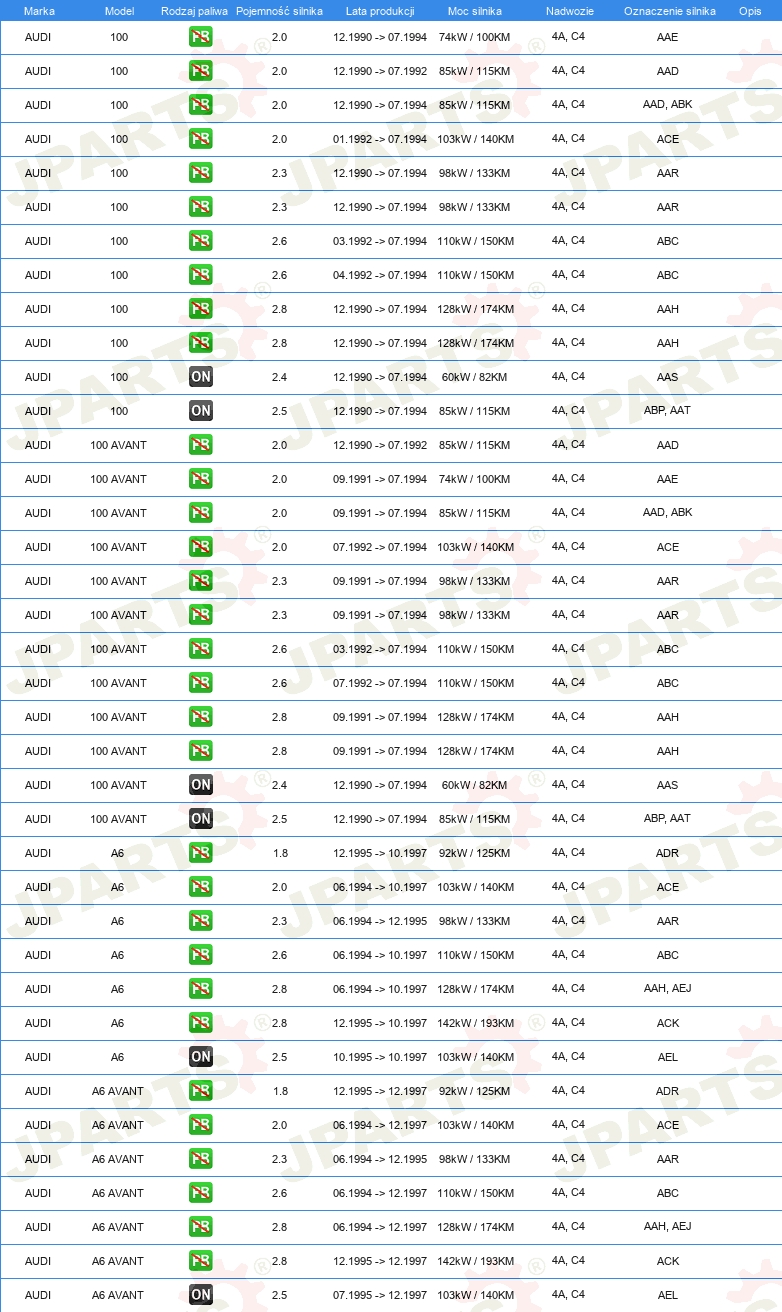Click '142kW / 193KM' in A6 row ending 10.1997
This screenshot has height=1312, width=782.
(x=475, y=1023)
